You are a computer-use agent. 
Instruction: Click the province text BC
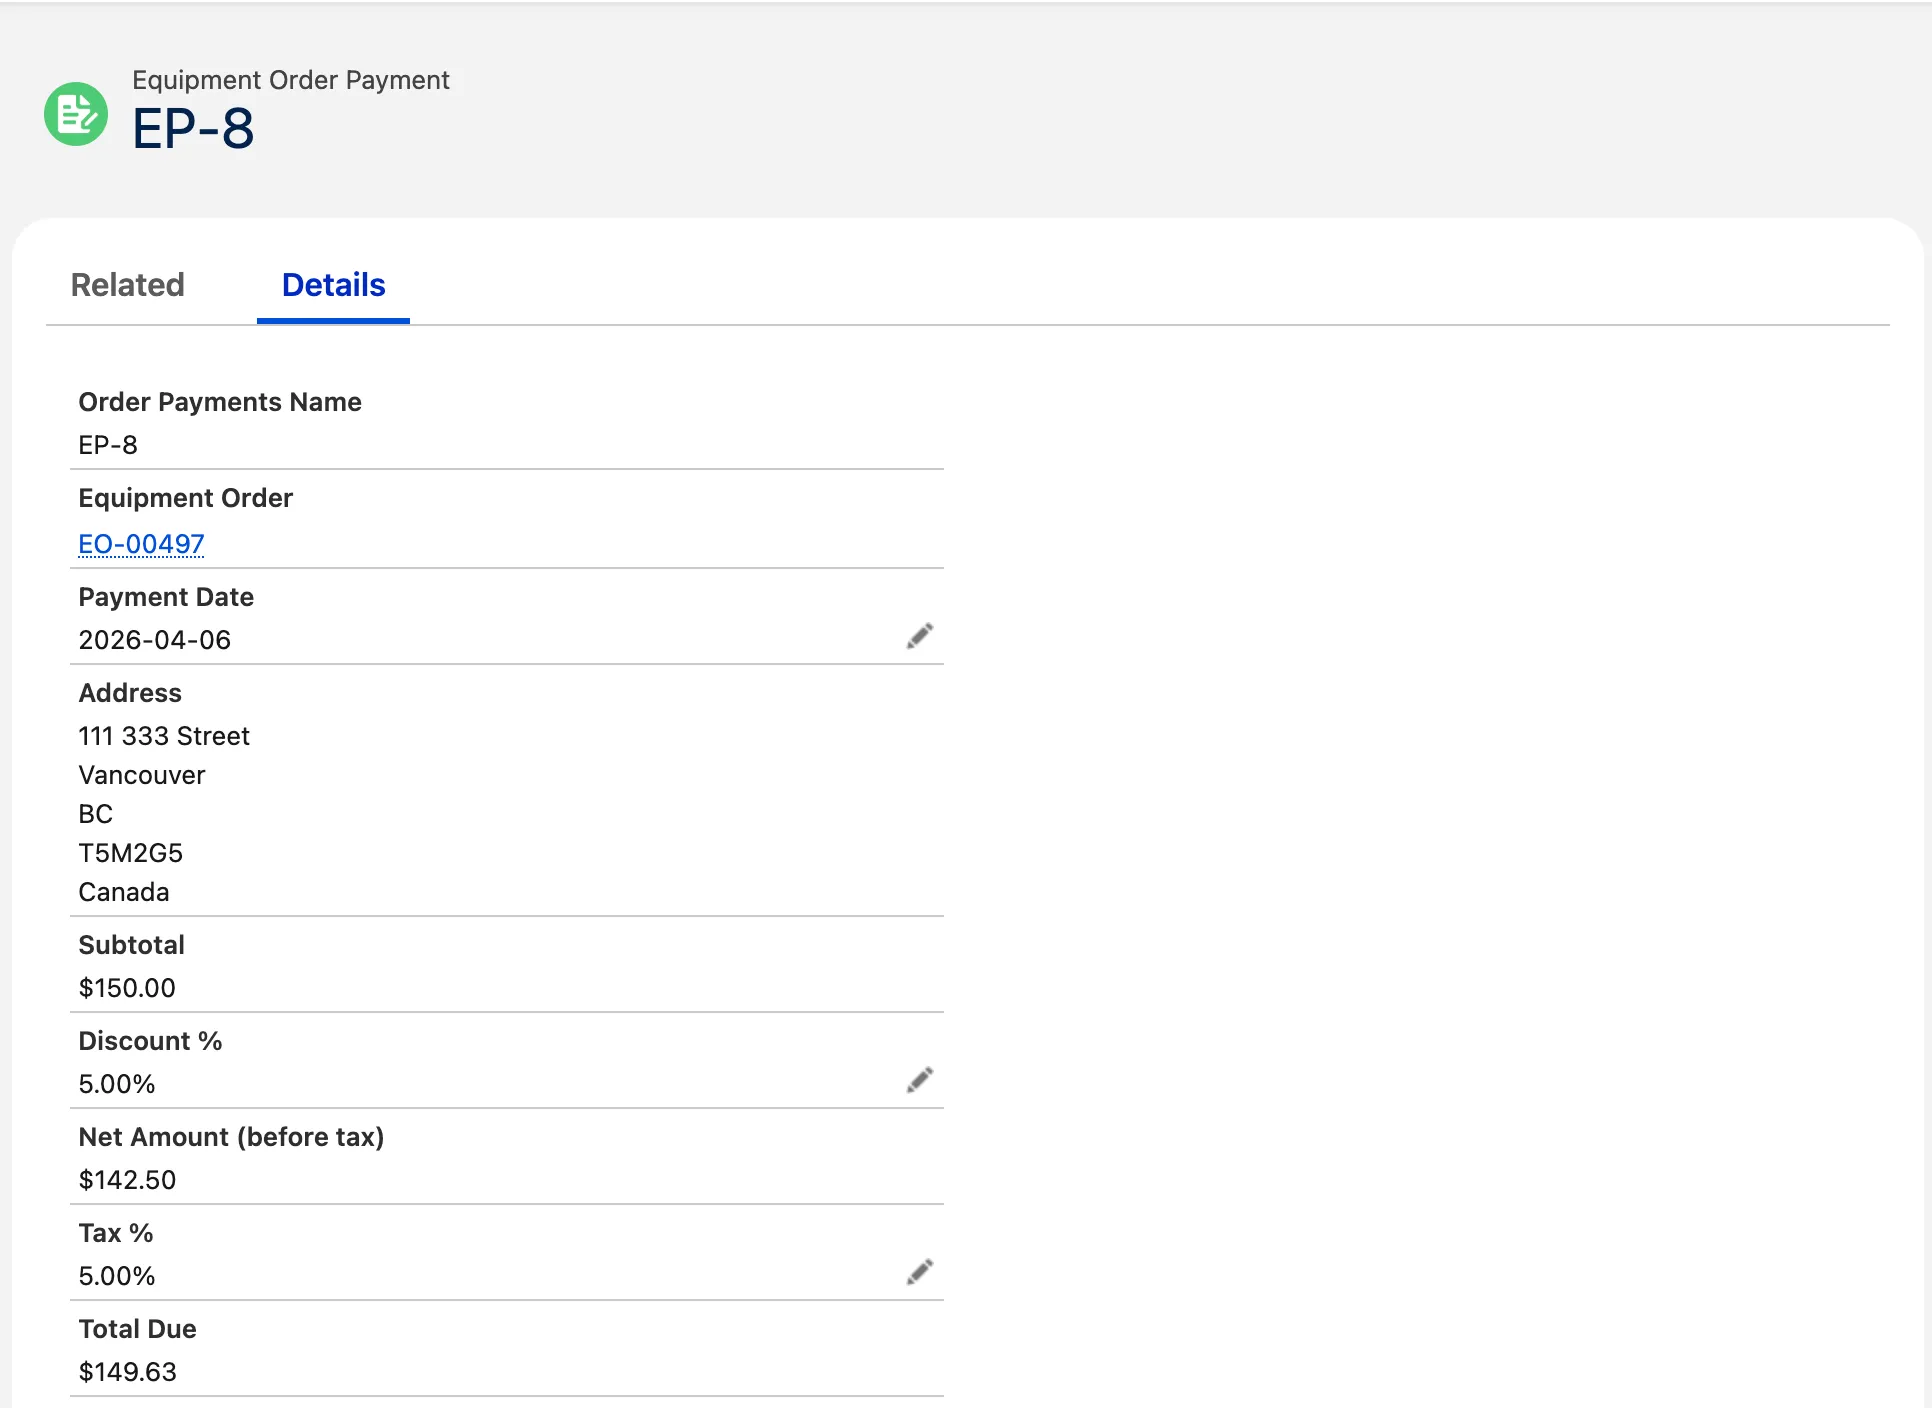click(96, 814)
